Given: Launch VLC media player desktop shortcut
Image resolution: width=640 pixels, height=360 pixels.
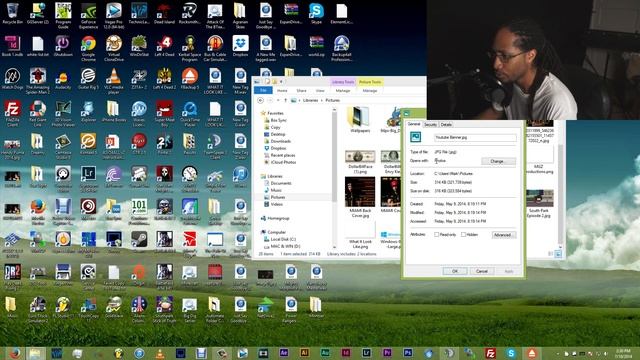Looking at the screenshot, I should click(113, 81).
